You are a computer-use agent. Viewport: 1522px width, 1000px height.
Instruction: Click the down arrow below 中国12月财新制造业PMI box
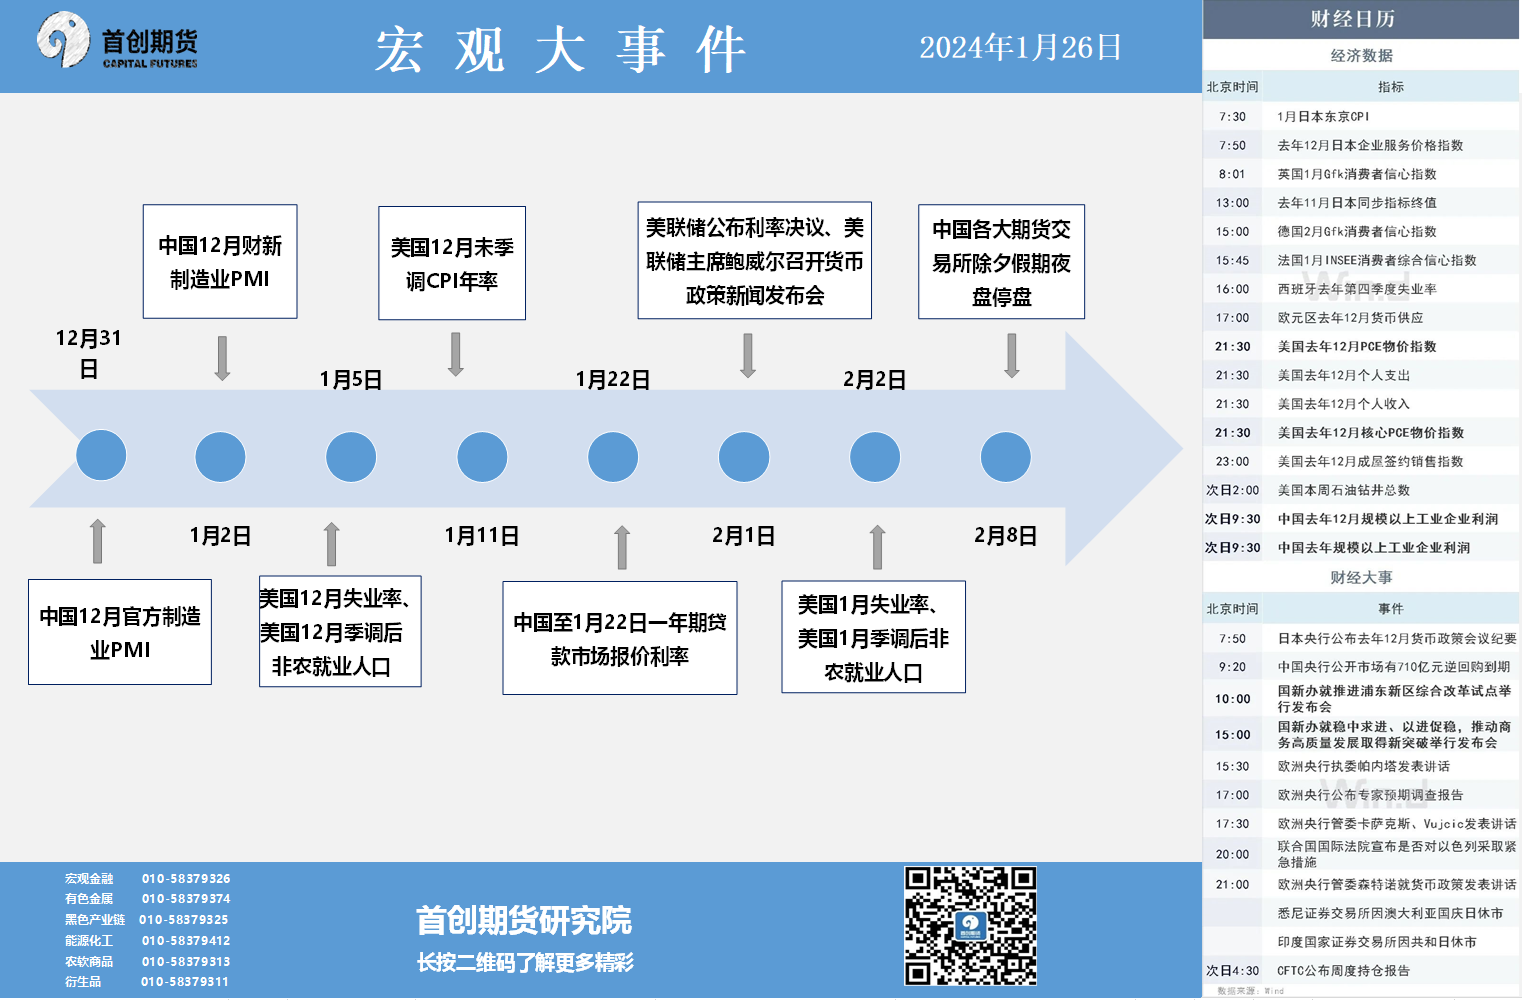tap(222, 358)
